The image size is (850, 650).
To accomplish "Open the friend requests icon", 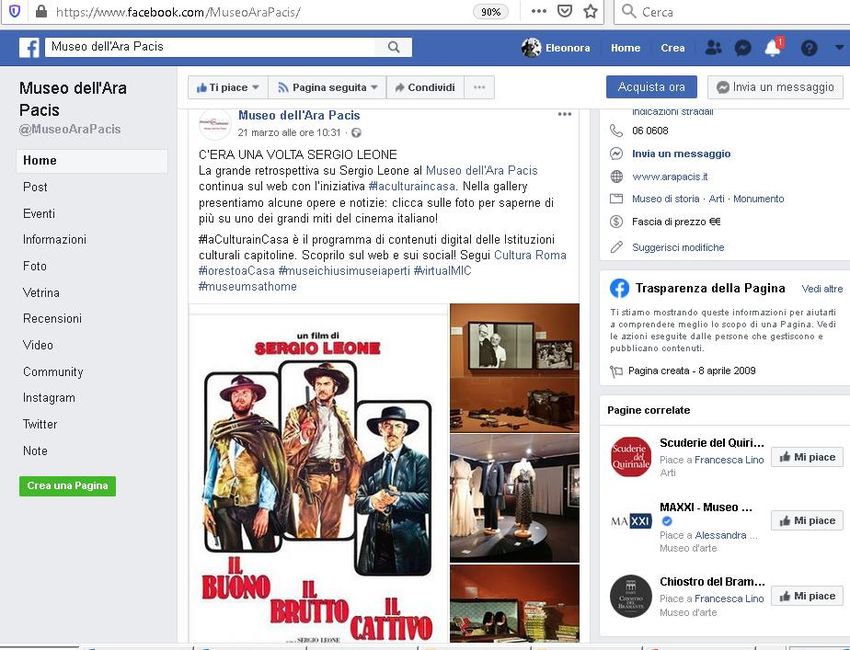I will coord(712,47).
